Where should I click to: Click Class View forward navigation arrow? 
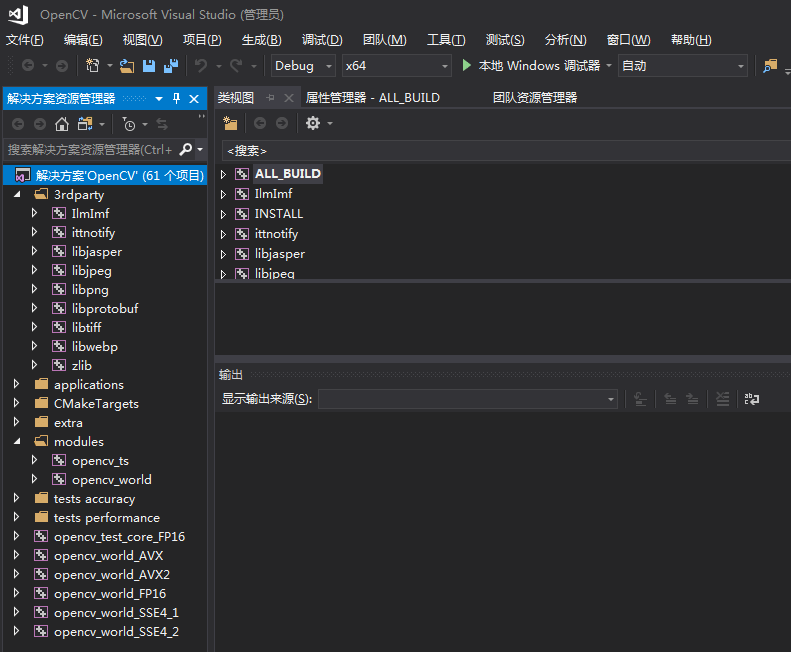click(x=282, y=123)
